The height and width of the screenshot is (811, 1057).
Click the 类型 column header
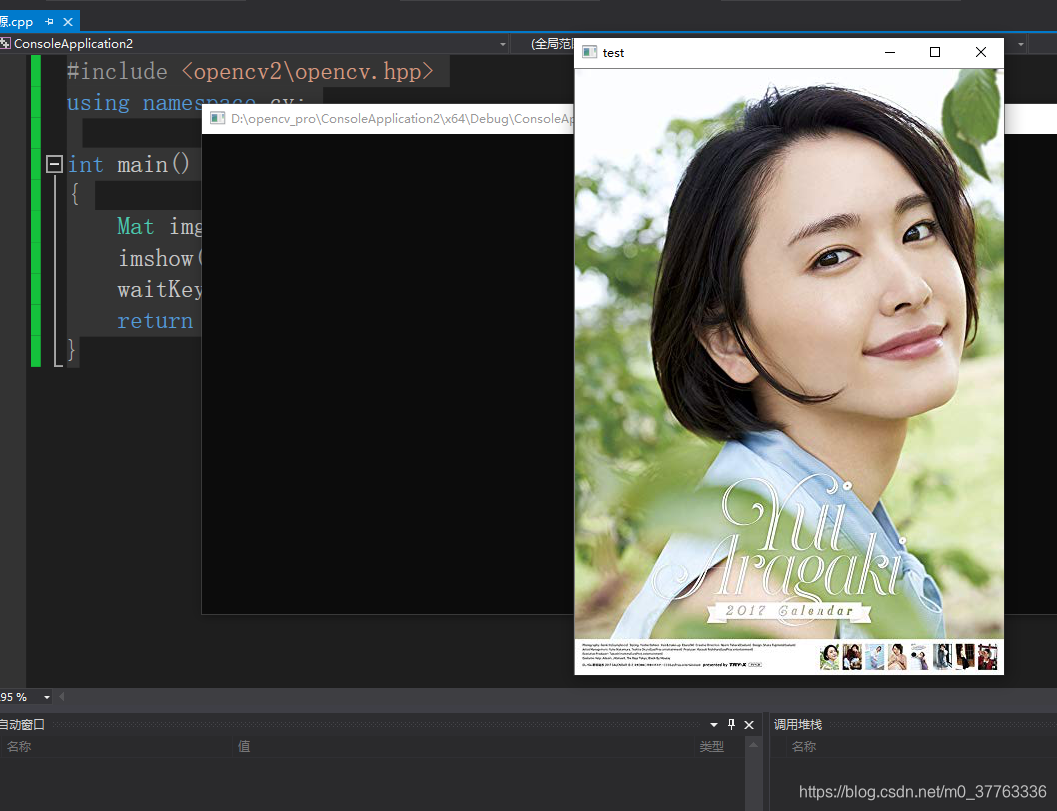pos(712,746)
